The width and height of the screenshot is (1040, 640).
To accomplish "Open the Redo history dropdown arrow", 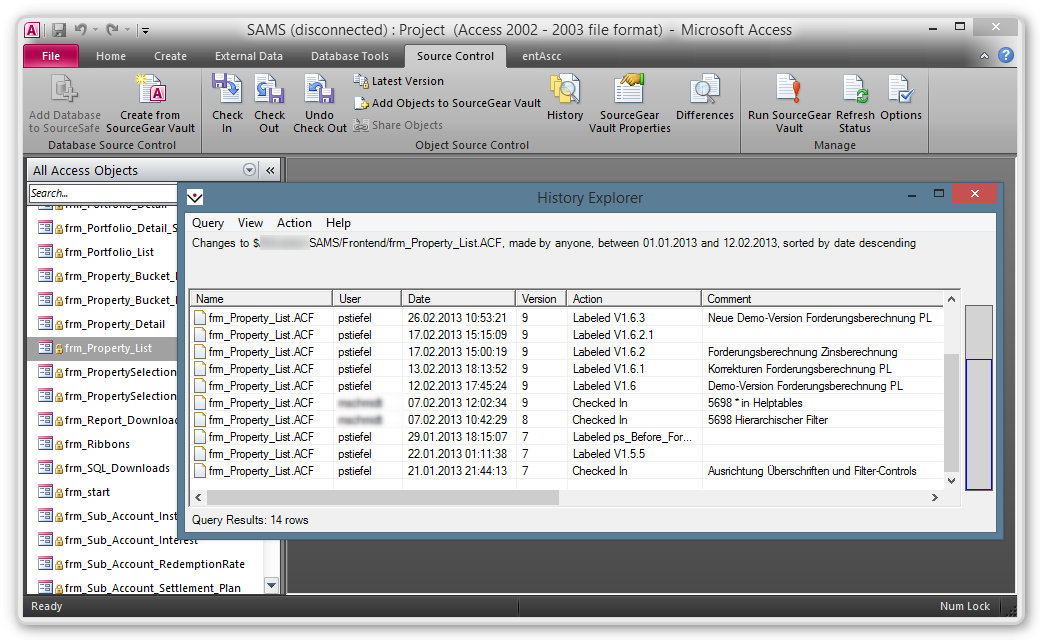I will 127,30.
